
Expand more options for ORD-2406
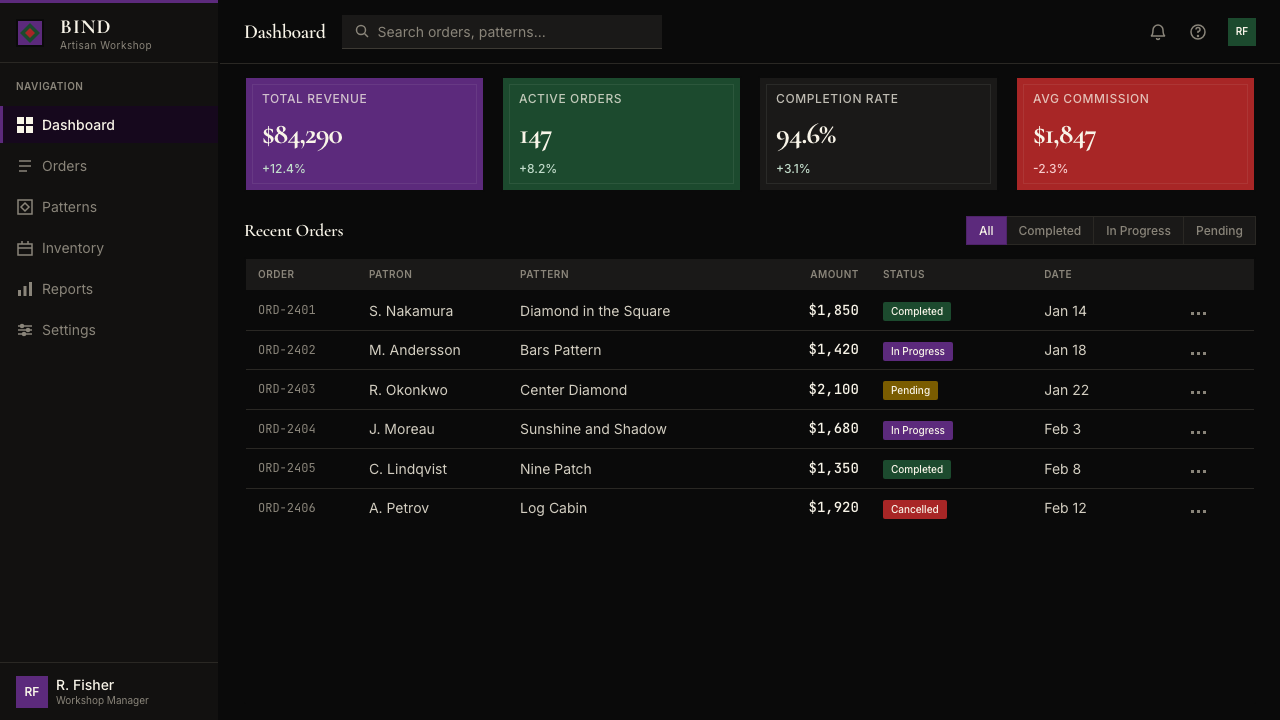pos(1198,510)
